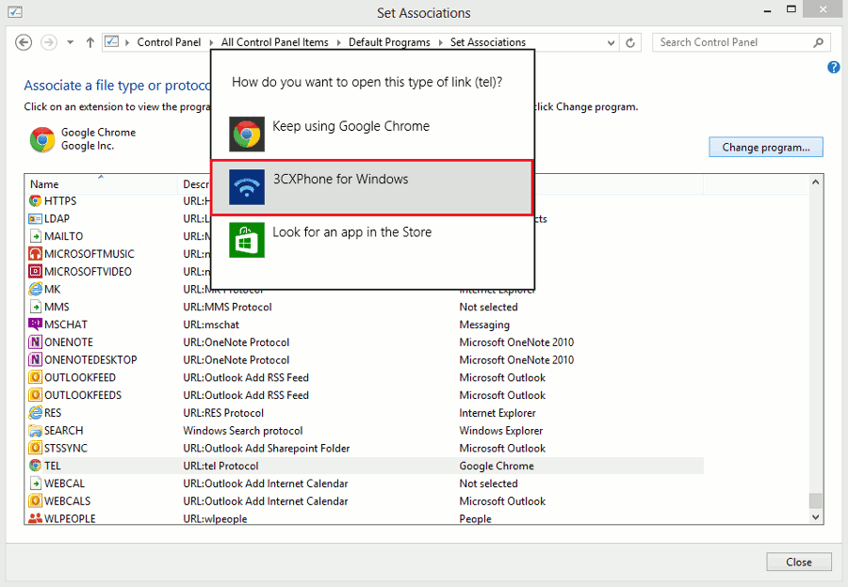This screenshot has height=587, width=848.
Task: Click the Outlook icon beside STSSYNC
Action: 35,448
